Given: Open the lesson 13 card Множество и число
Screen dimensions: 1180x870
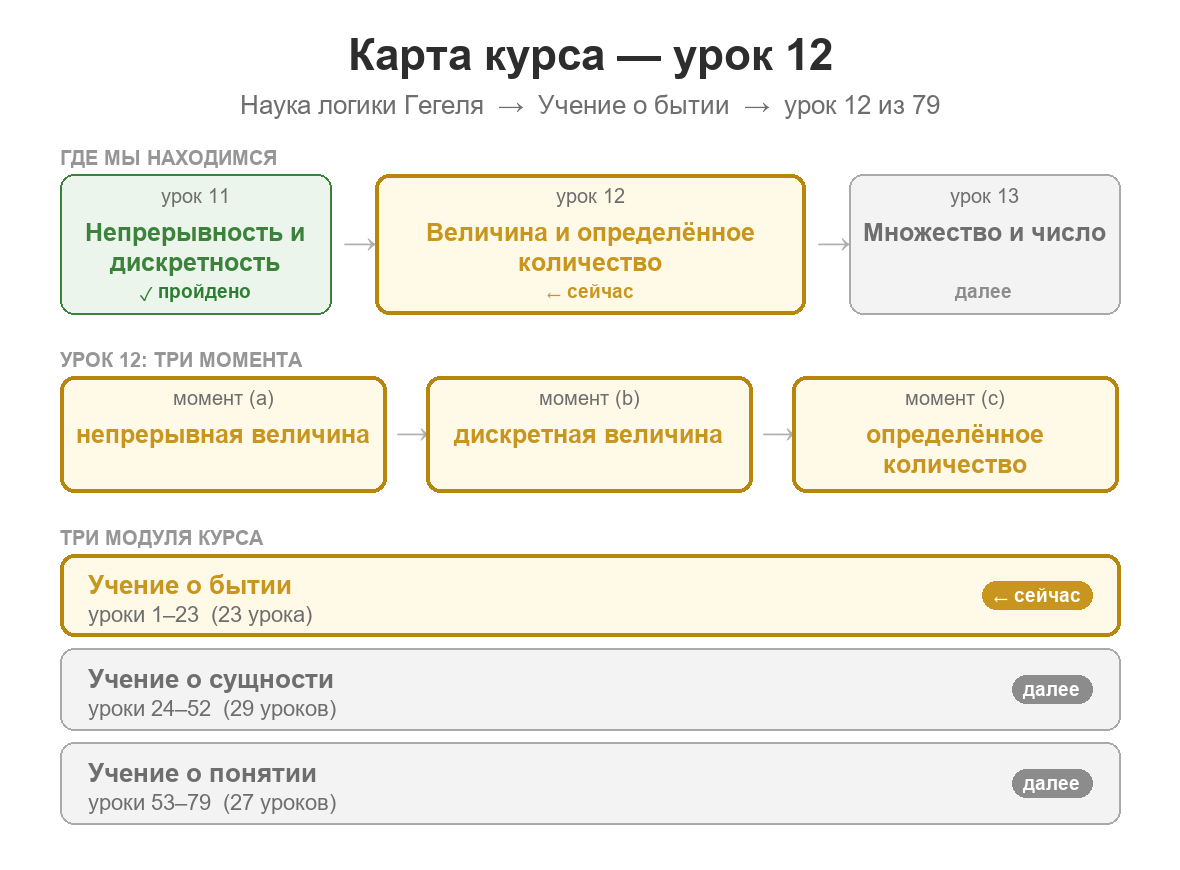Looking at the screenshot, I should [x=984, y=245].
